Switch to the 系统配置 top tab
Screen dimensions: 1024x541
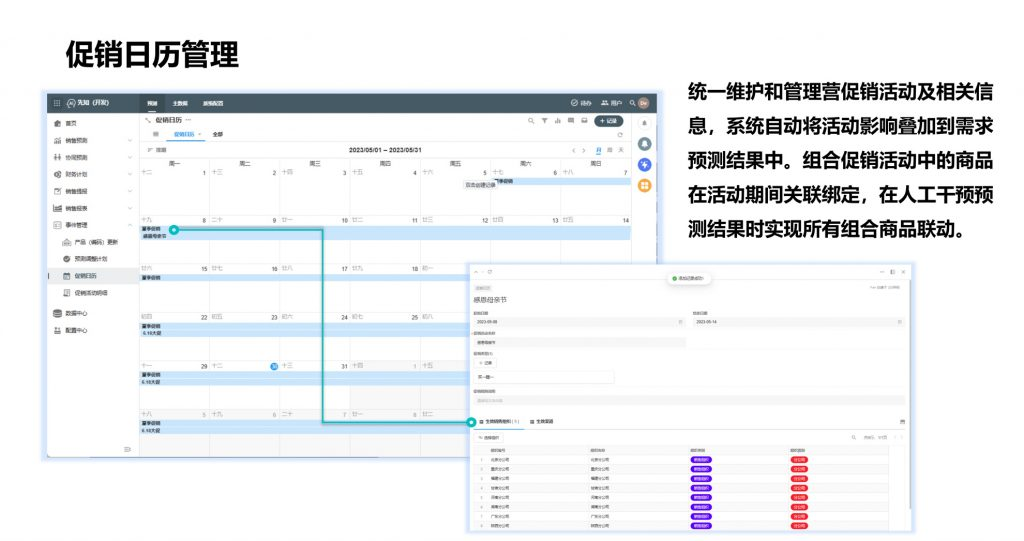pyautogui.click(x=213, y=103)
